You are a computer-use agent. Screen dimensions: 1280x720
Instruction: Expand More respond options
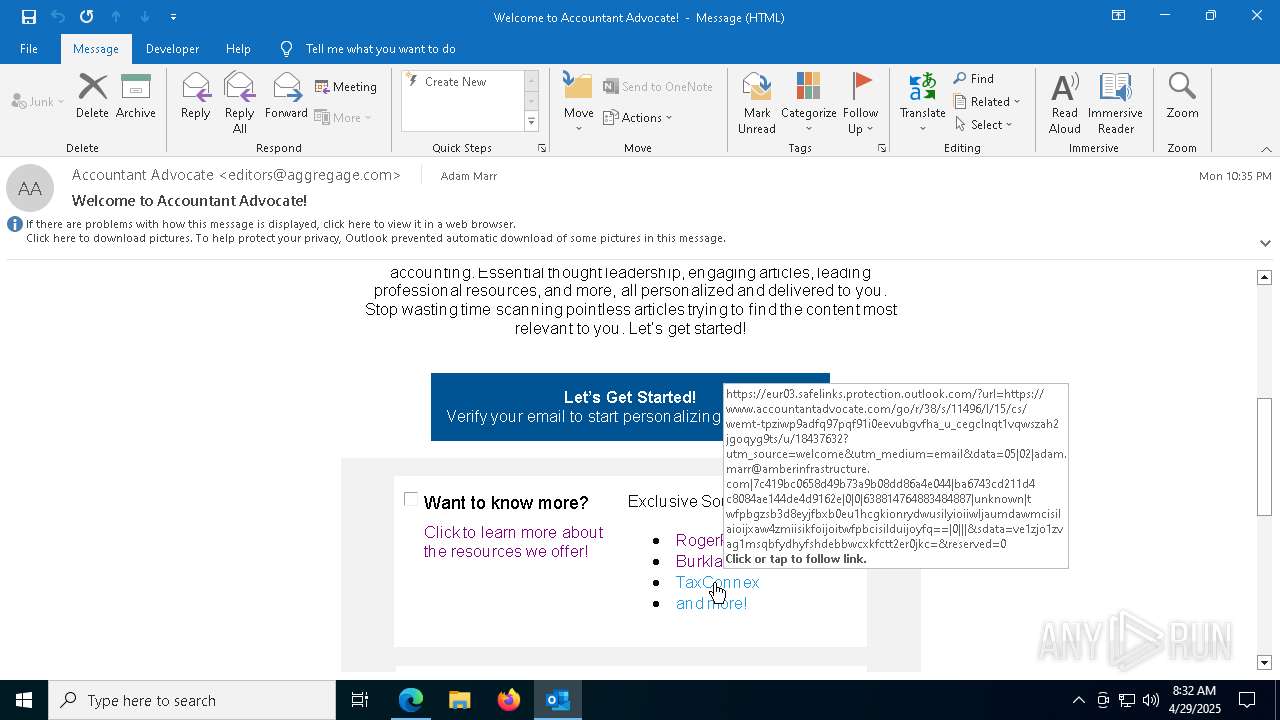pos(343,117)
